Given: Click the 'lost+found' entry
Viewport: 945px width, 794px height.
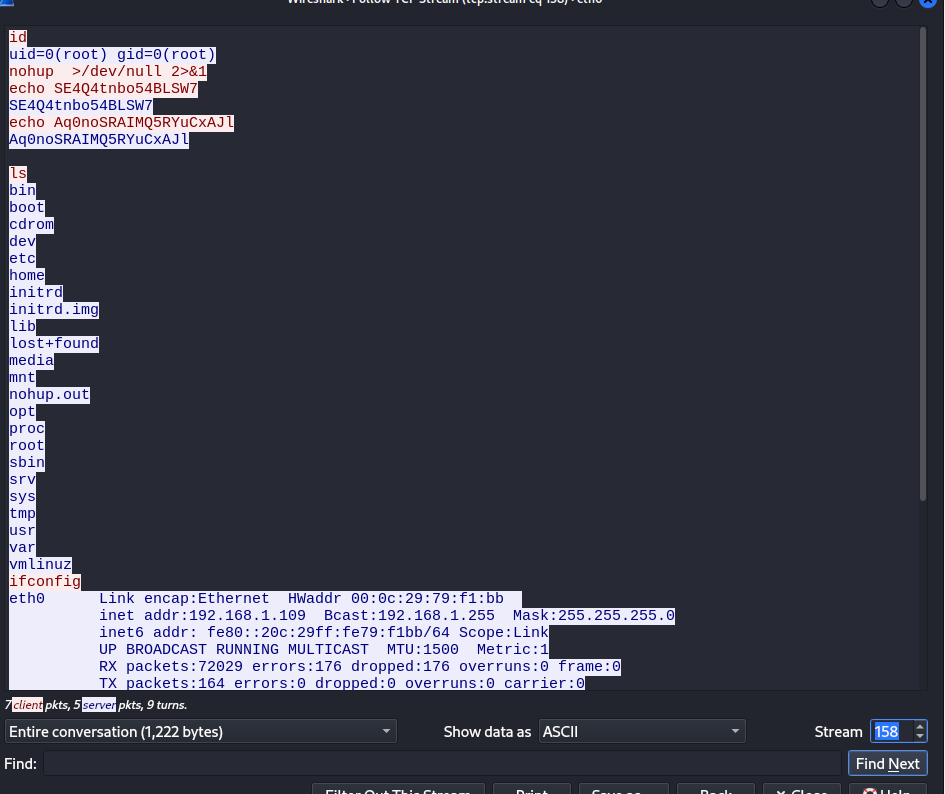Looking at the screenshot, I should 54,344.
